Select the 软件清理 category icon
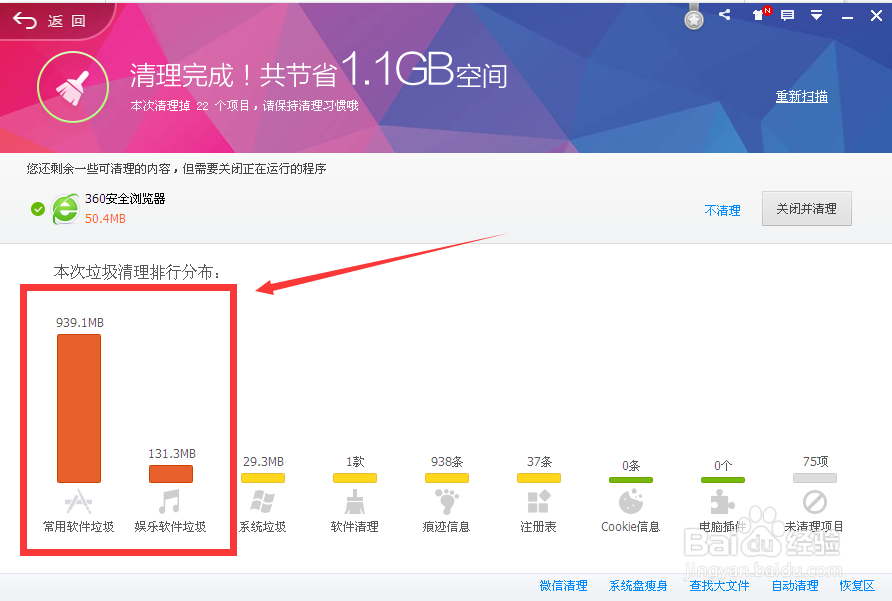892x601 pixels. coord(355,500)
